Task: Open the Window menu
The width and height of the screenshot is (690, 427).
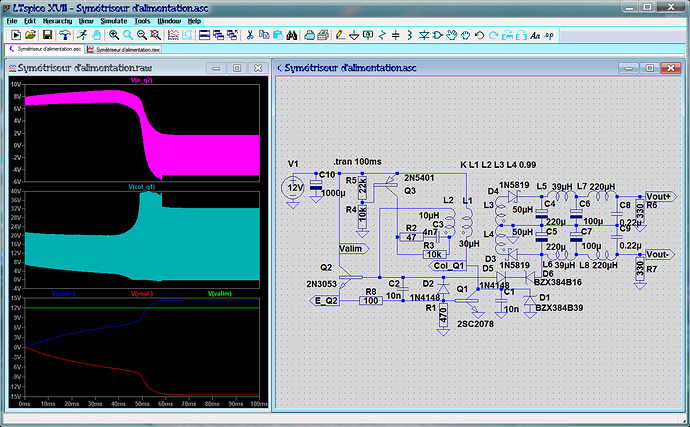Action: tap(169, 21)
